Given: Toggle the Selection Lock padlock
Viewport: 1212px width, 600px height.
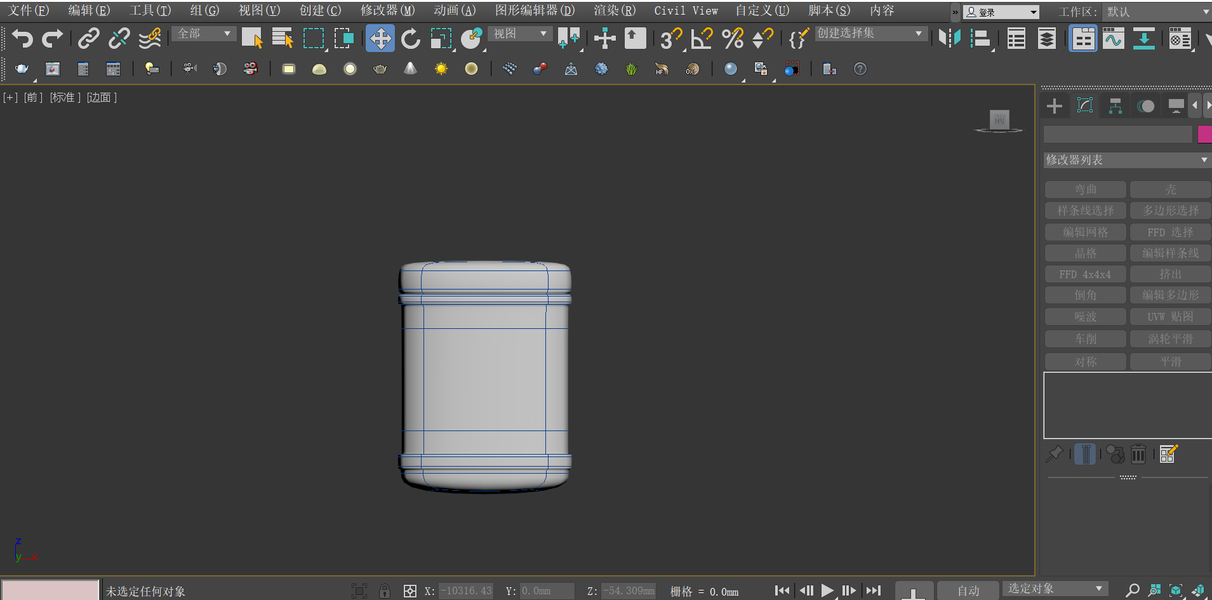Looking at the screenshot, I should pyautogui.click(x=385, y=591).
